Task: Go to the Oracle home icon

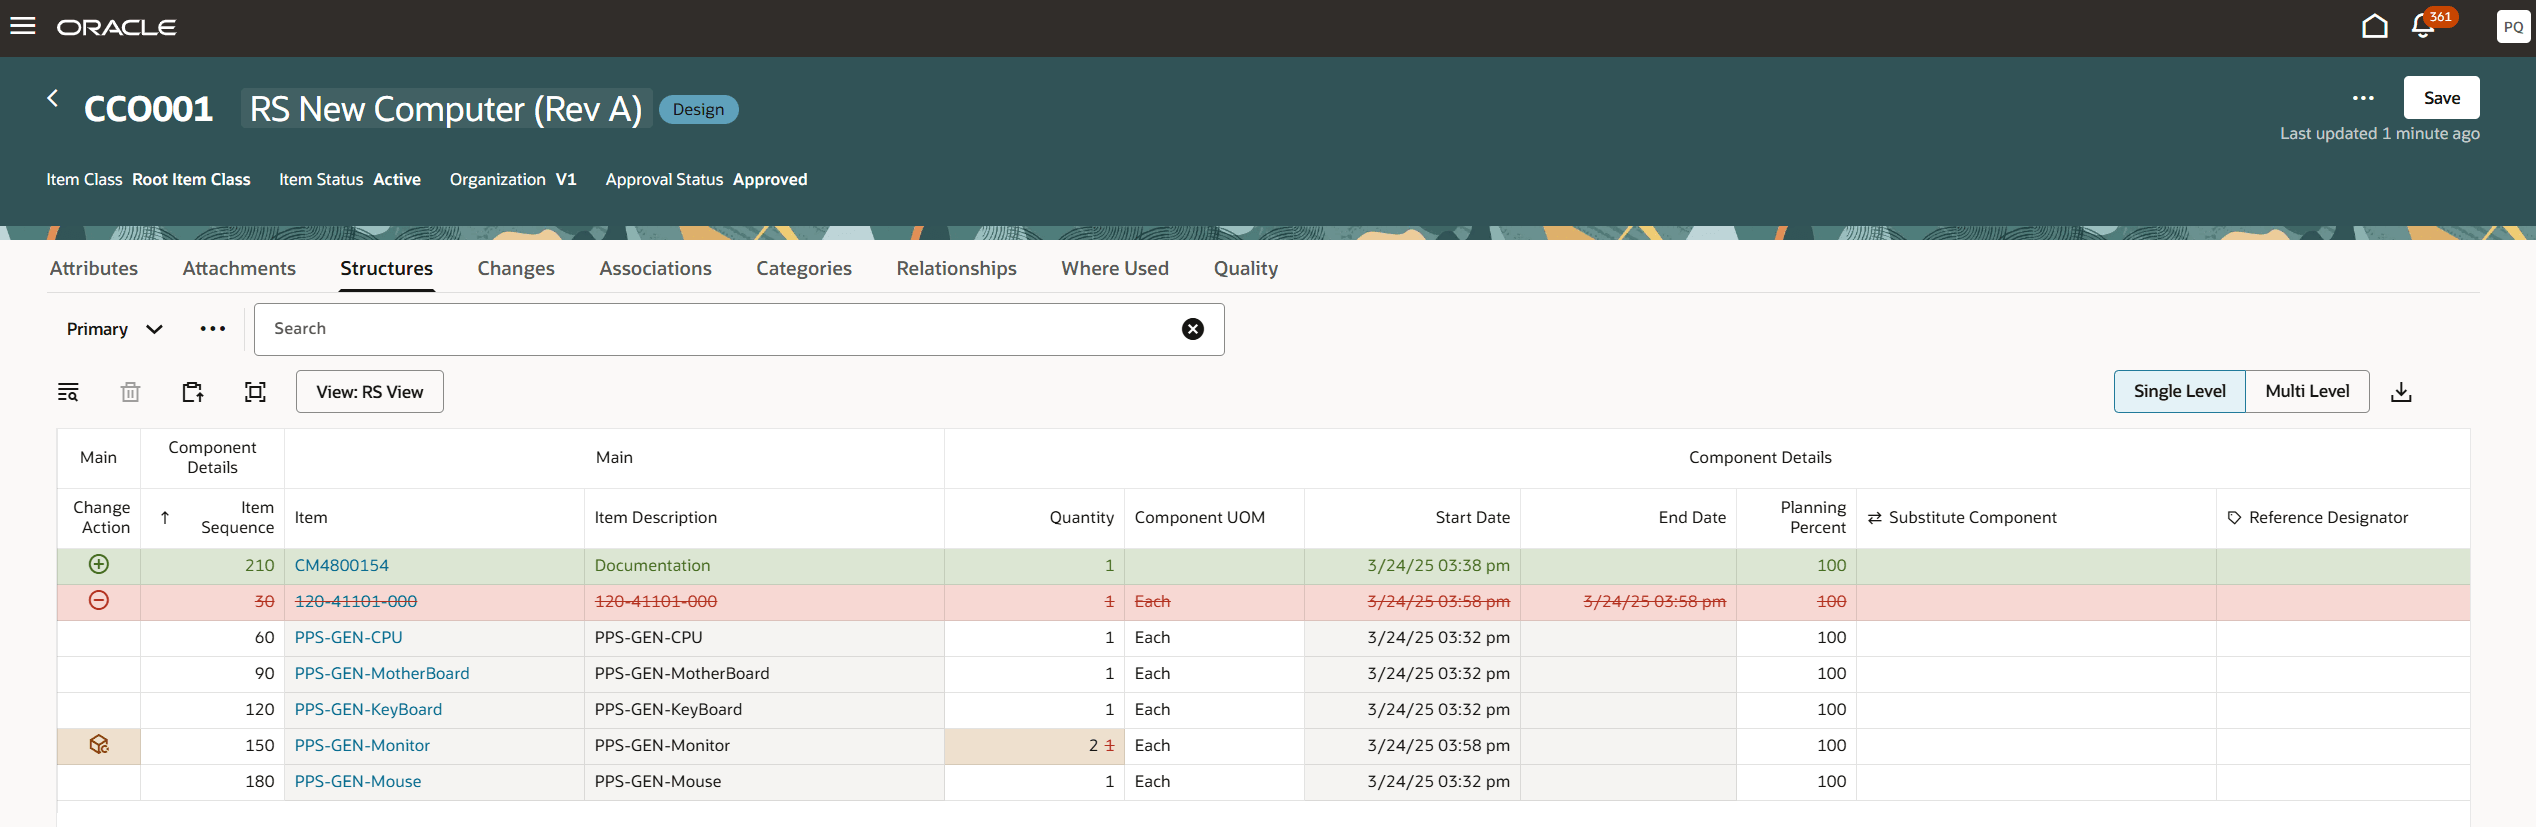Action: 2374,26
